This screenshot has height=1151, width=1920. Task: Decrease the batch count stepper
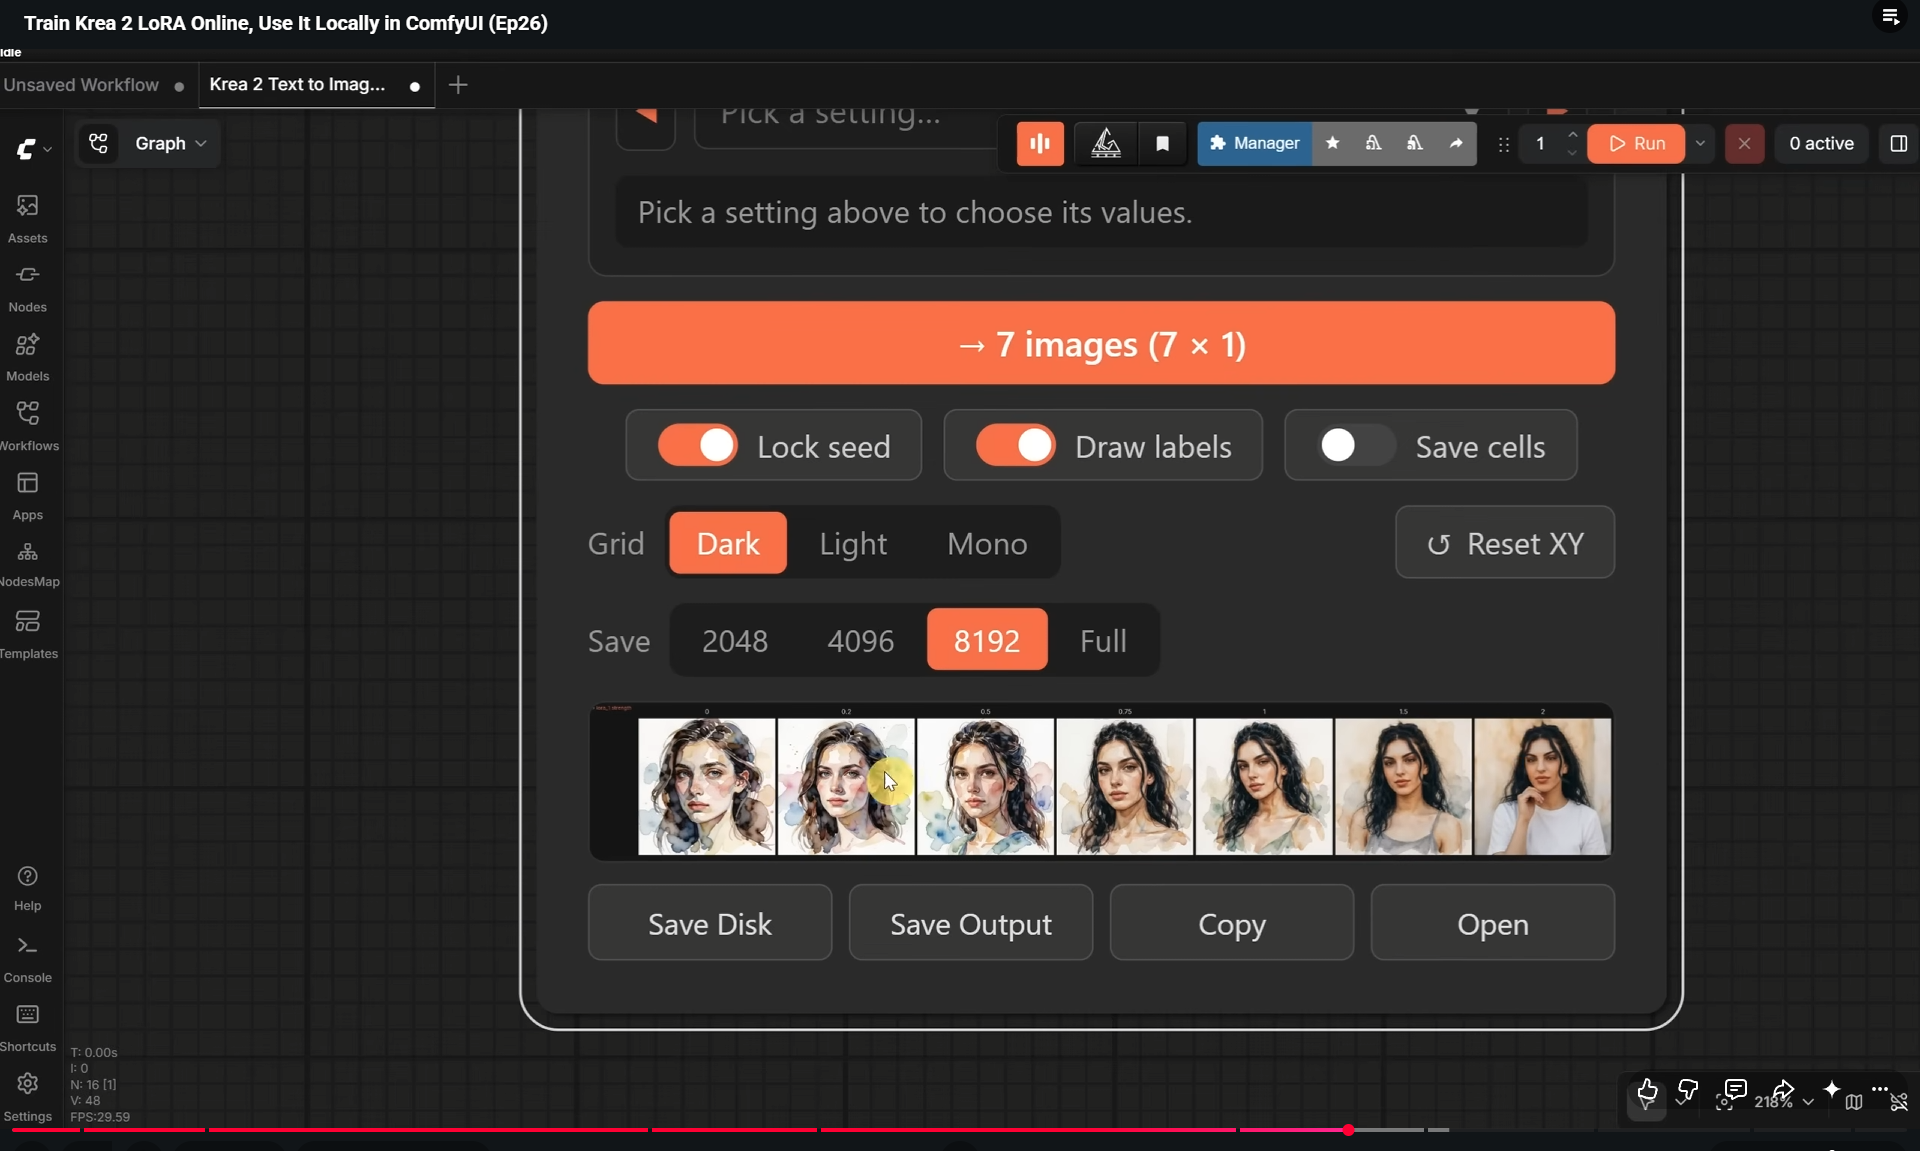1572,153
